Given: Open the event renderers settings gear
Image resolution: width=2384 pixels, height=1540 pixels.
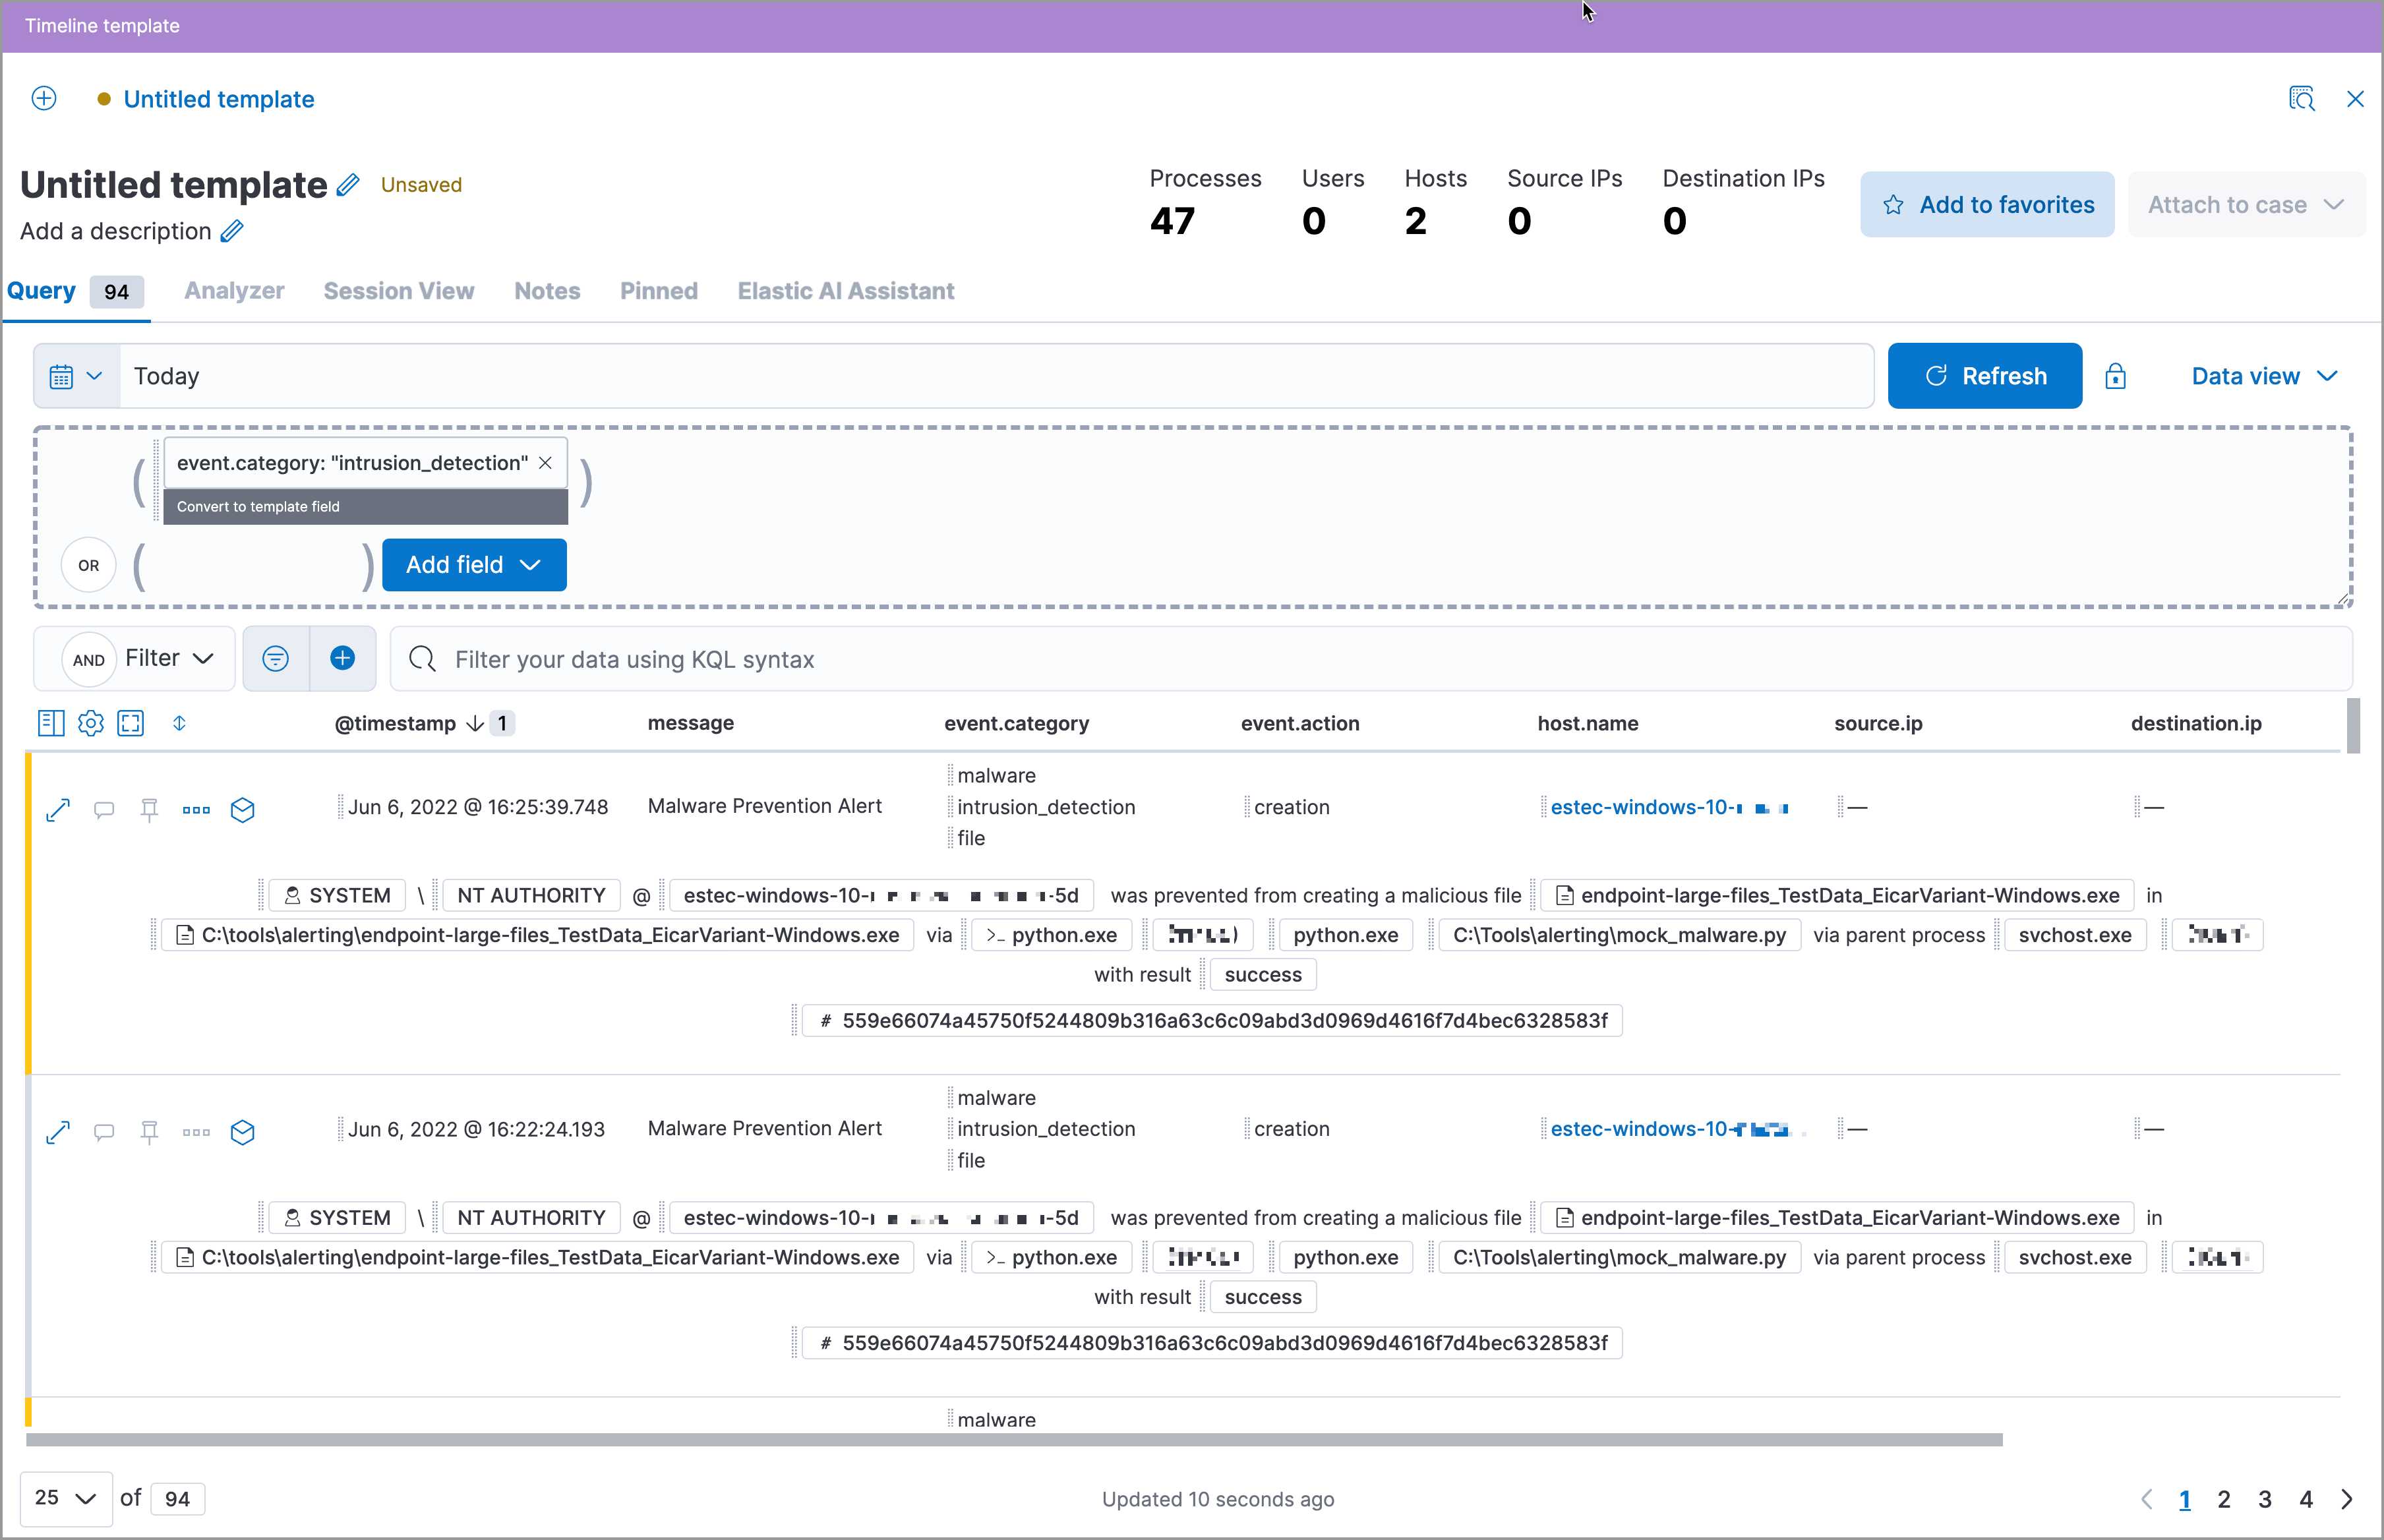Looking at the screenshot, I should point(90,723).
